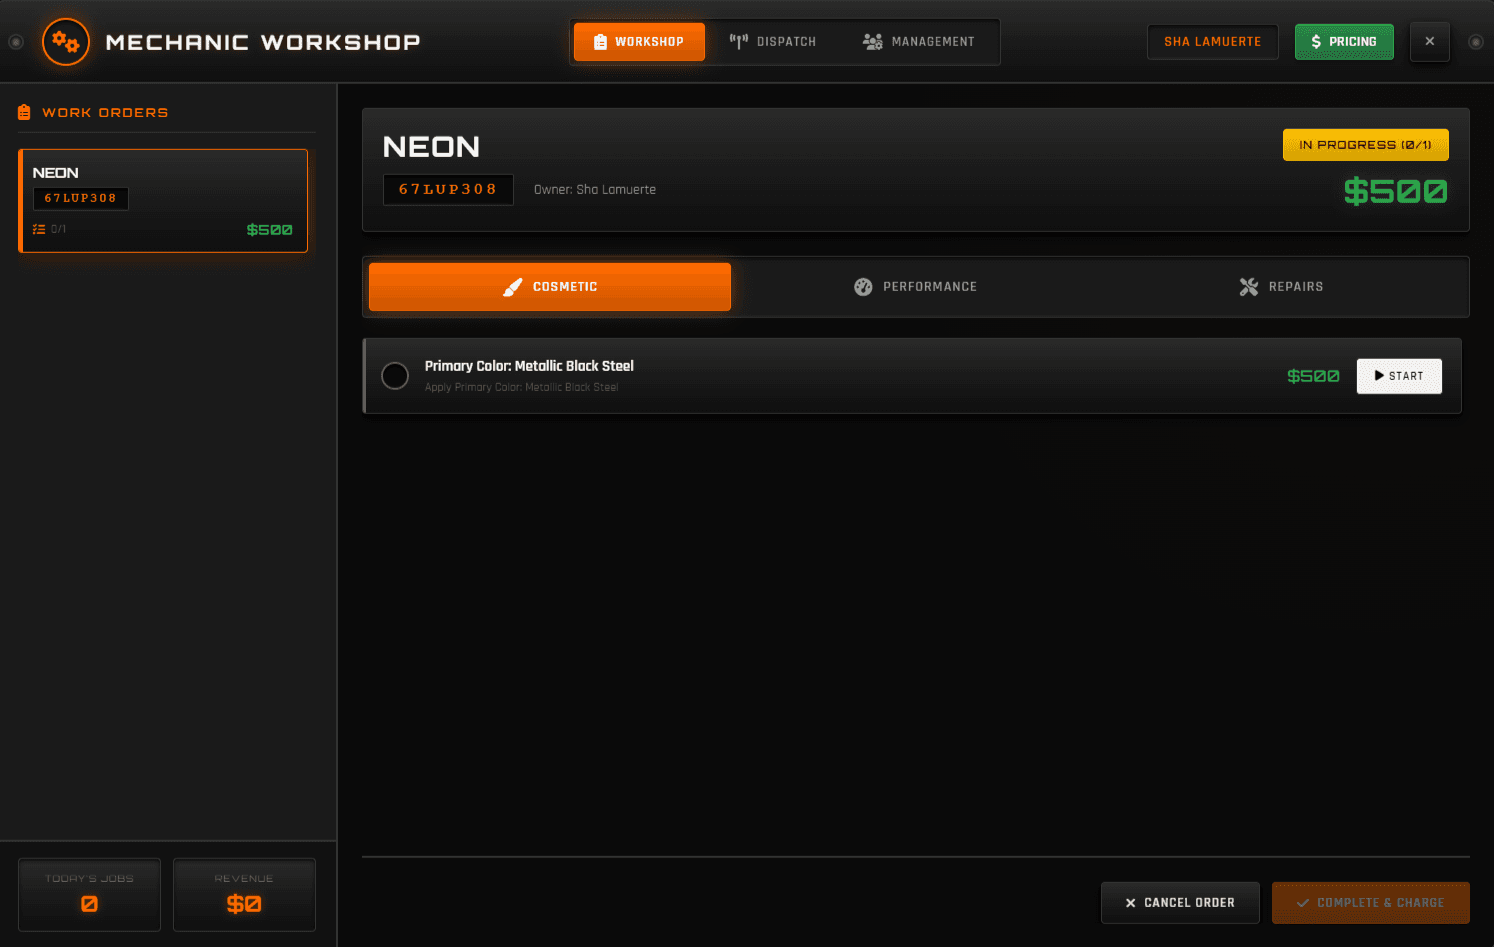This screenshot has width=1494, height=947.
Task: Click the gauge icon for Performance
Action: (x=863, y=287)
